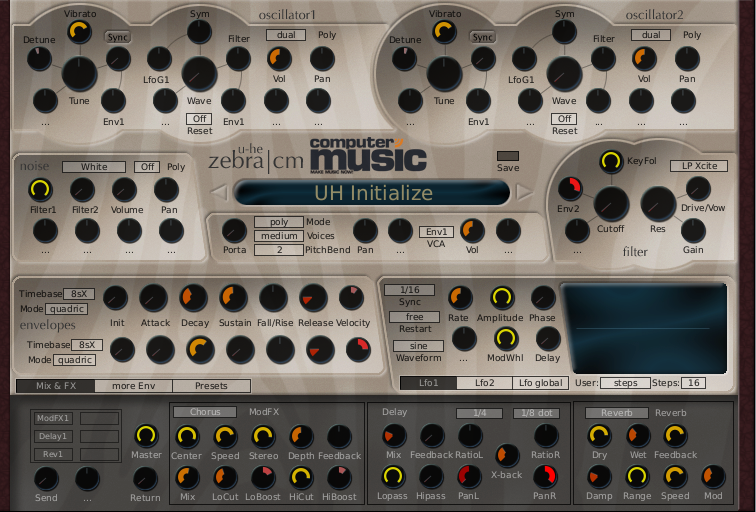Click the Chorus Depth knob
This screenshot has width=756, height=512.
click(x=301, y=436)
